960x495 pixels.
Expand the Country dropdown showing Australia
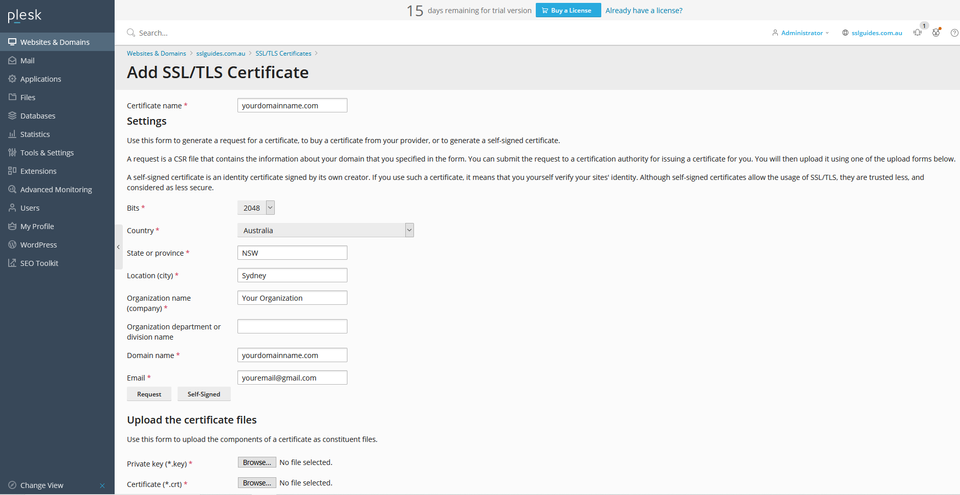tap(326, 230)
